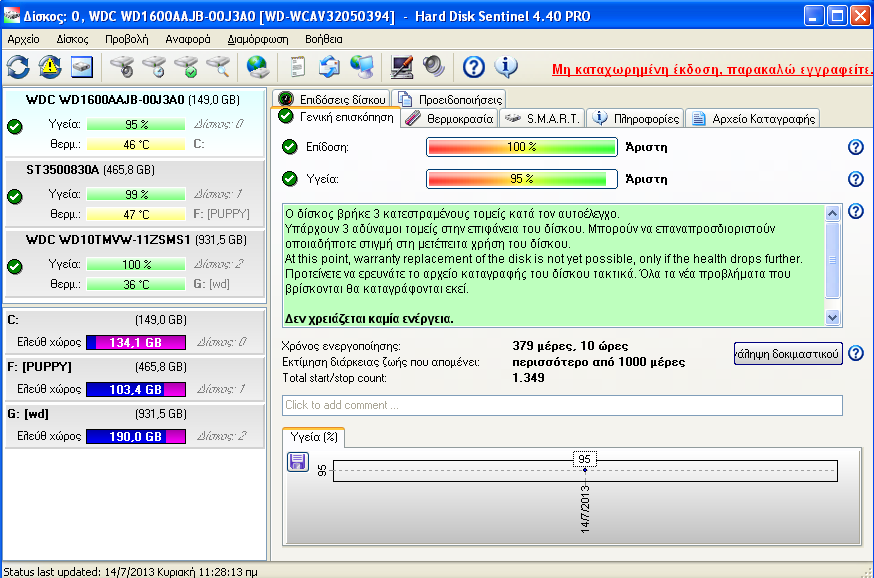The image size is (874, 578).
Task: Open the Αρχείο Καταγραφής tab
Action: point(752,119)
